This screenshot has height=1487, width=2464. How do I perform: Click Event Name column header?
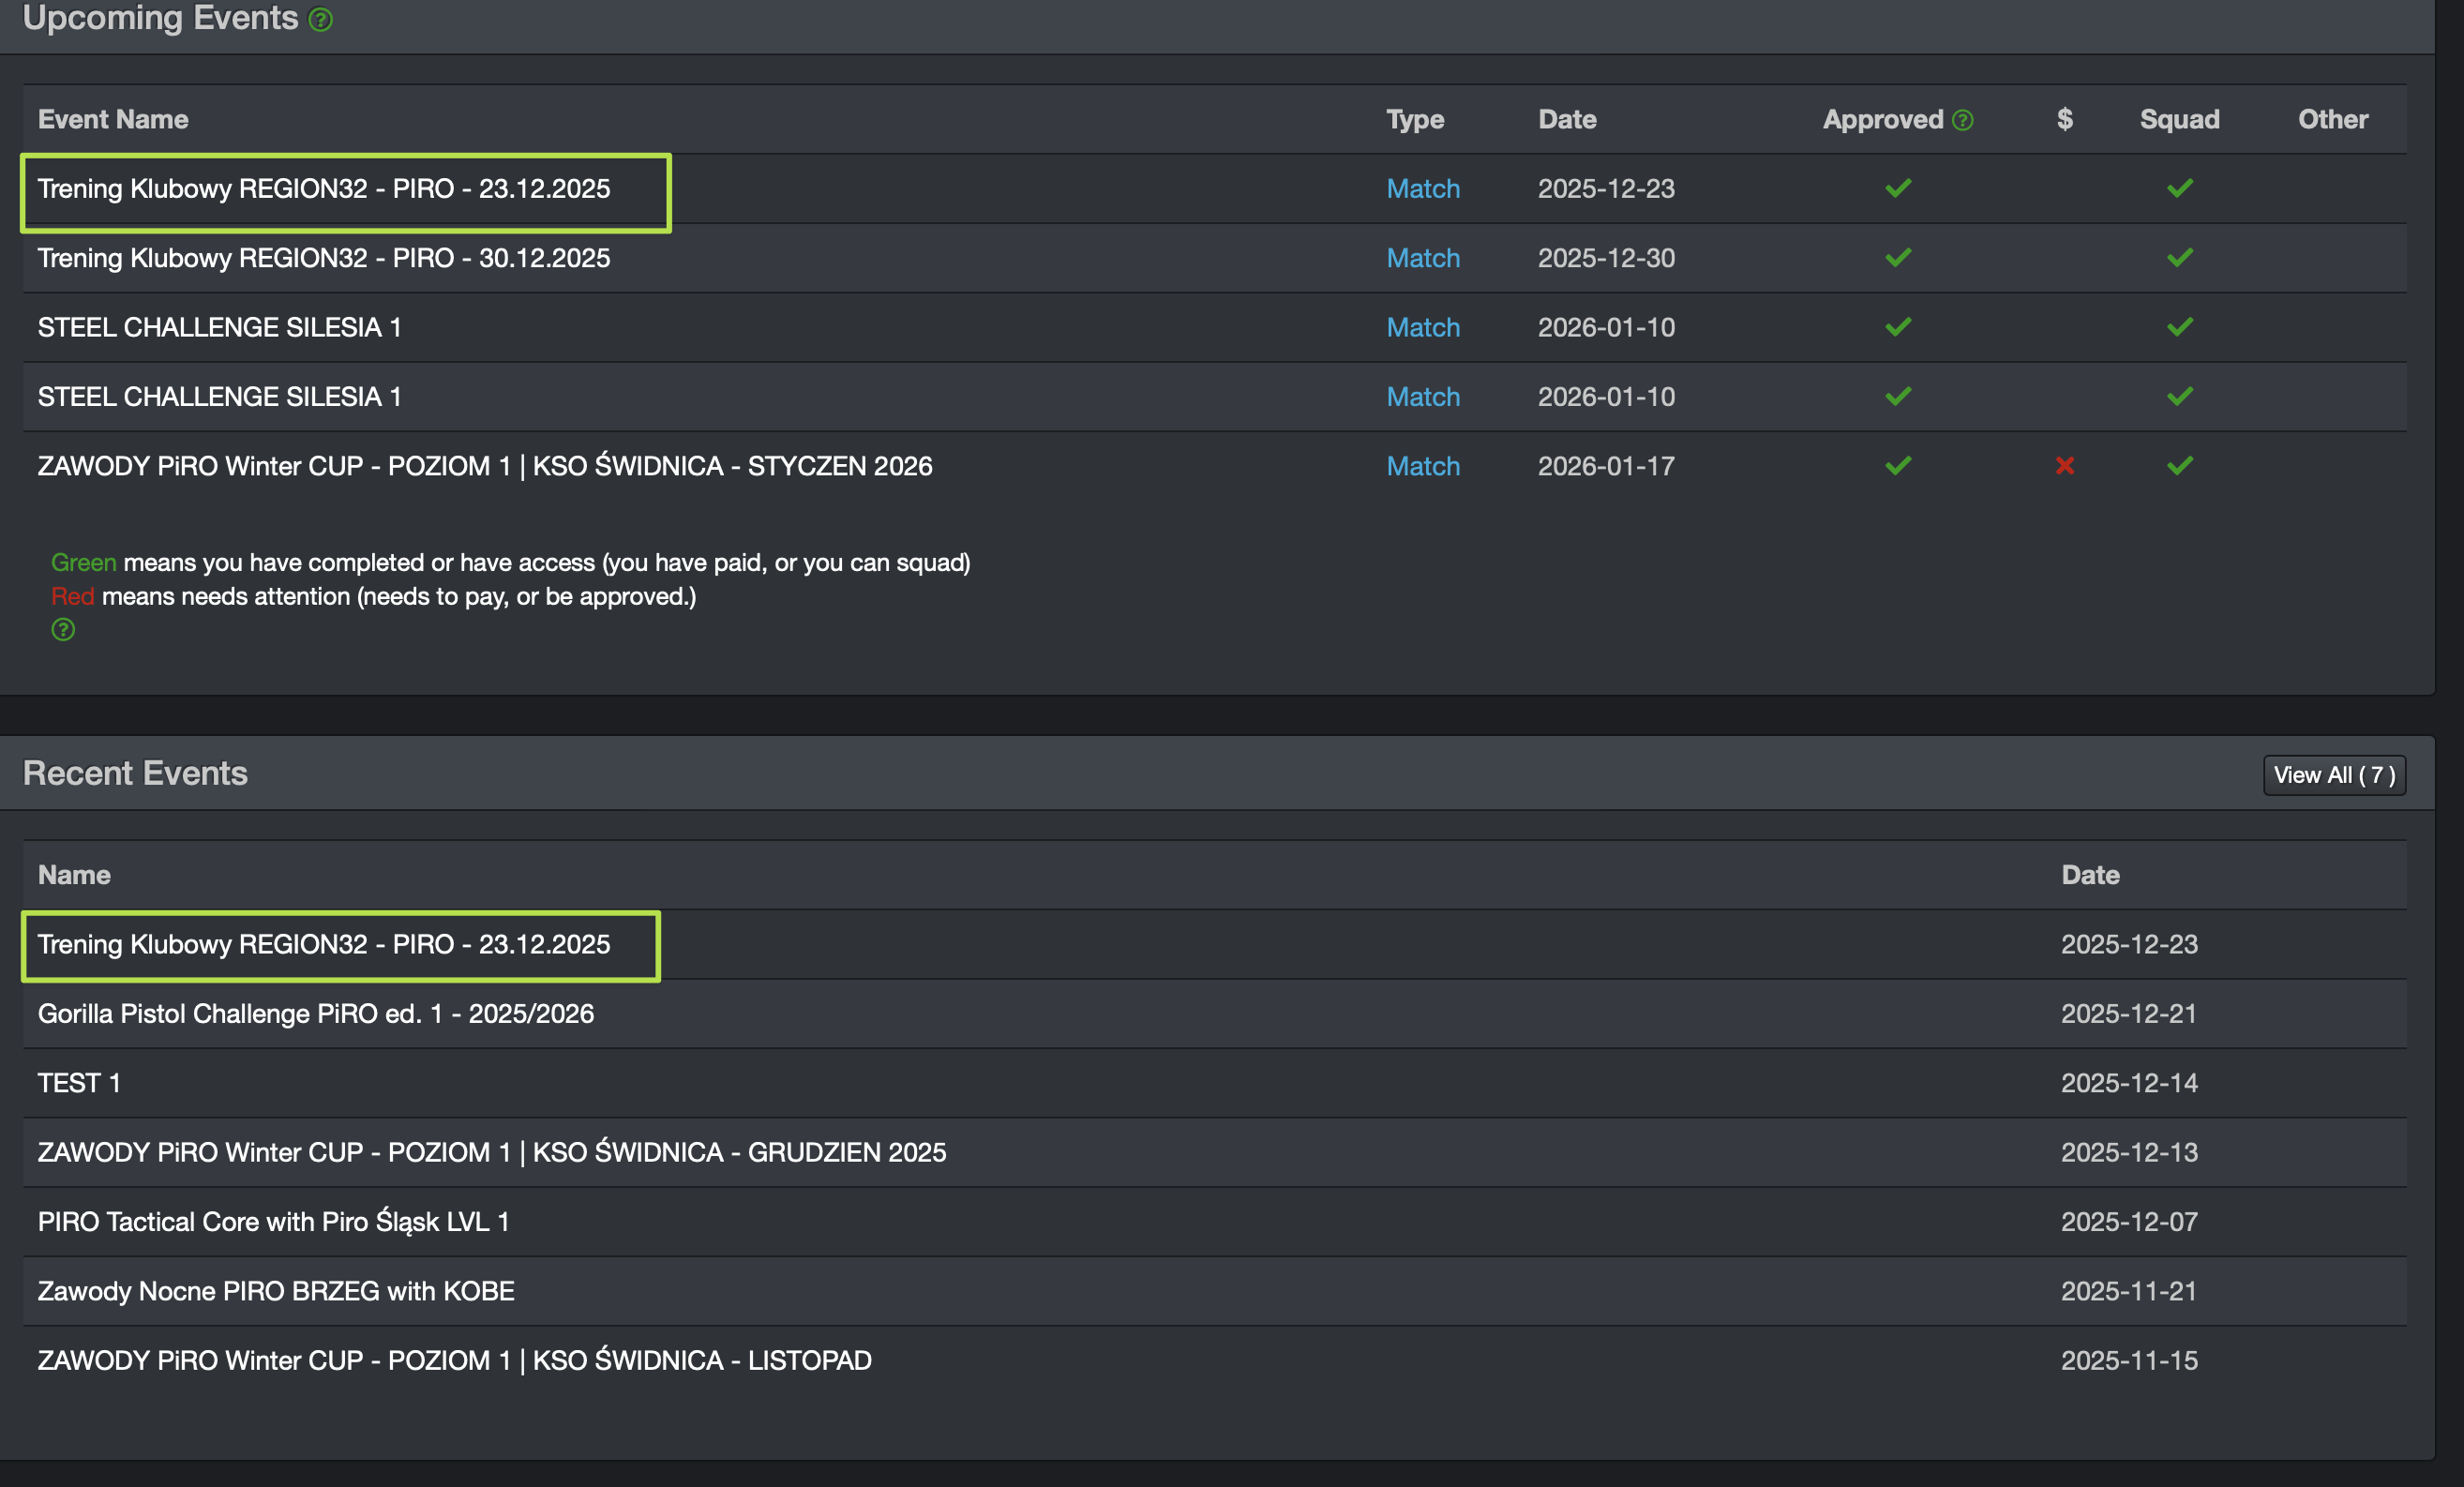[113, 120]
